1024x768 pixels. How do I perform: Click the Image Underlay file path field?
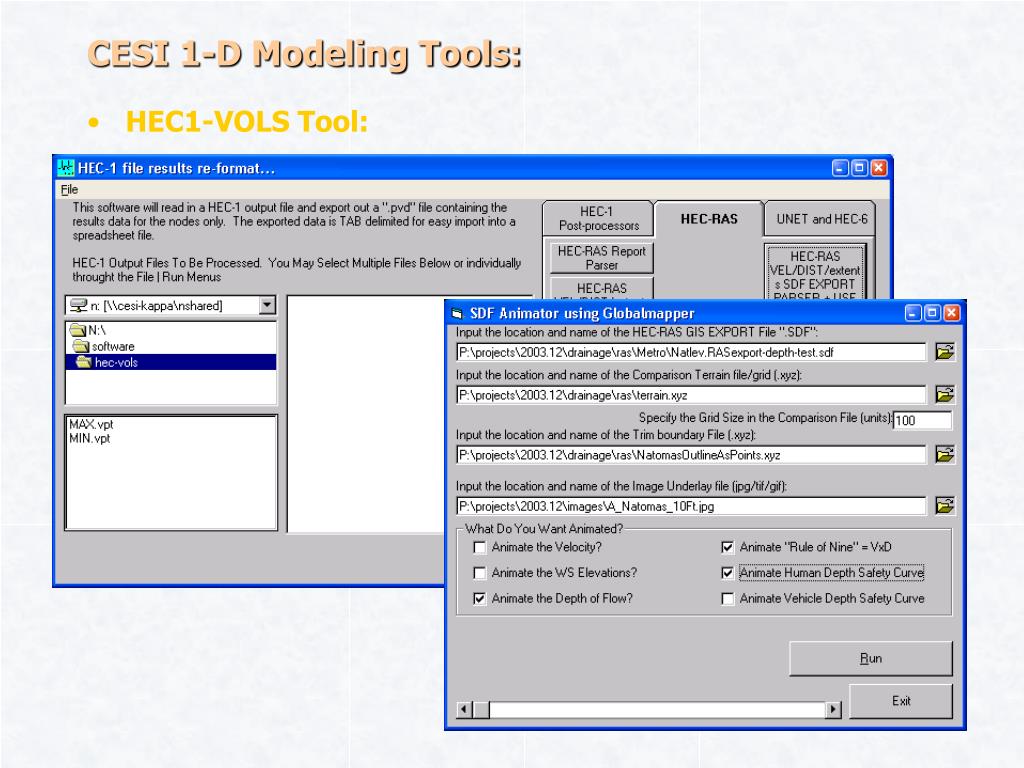(691, 506)
